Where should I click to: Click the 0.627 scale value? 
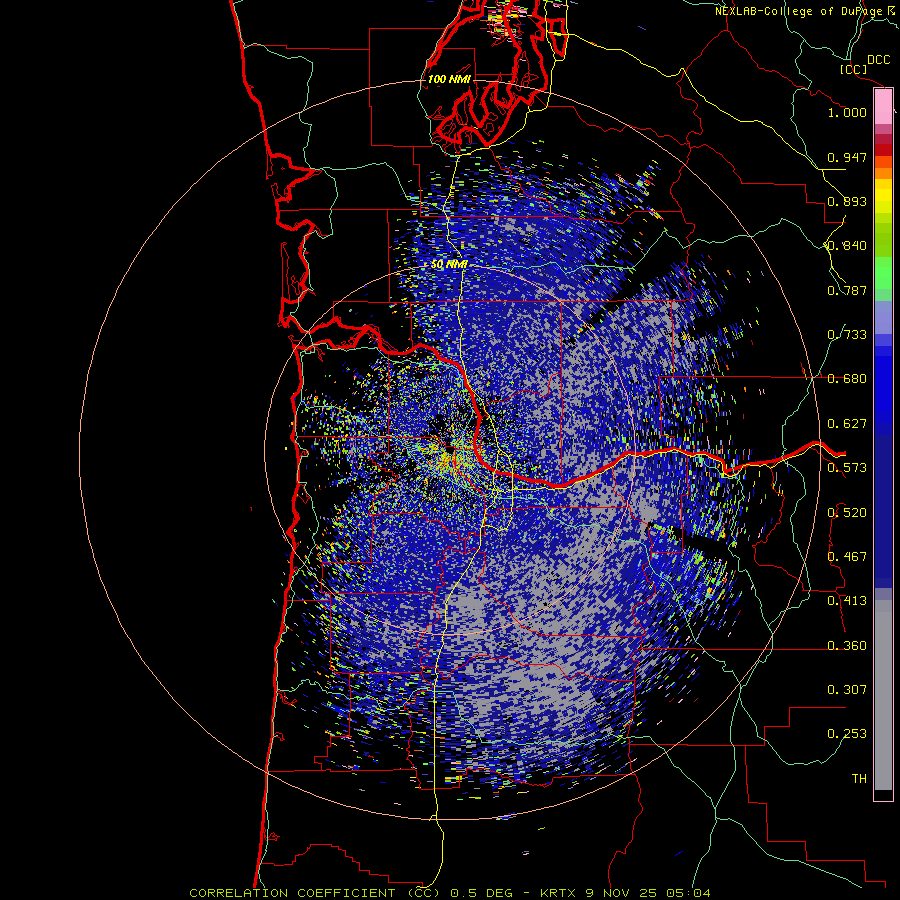[847, 424]
